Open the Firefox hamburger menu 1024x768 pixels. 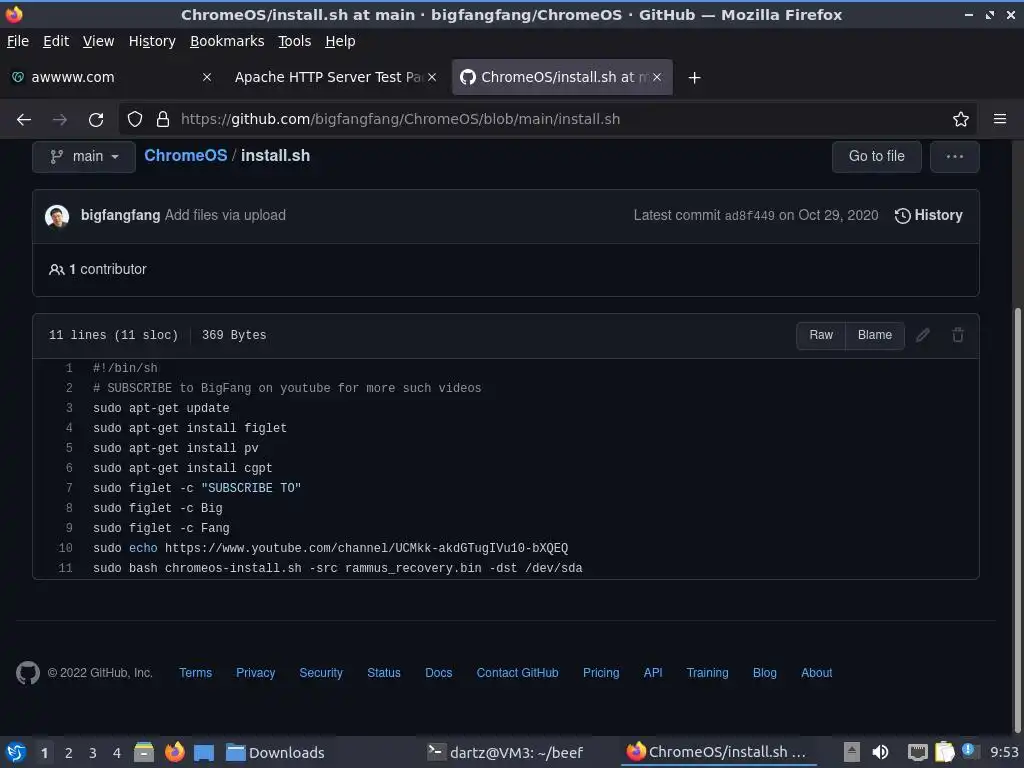tap(1000, 119)
